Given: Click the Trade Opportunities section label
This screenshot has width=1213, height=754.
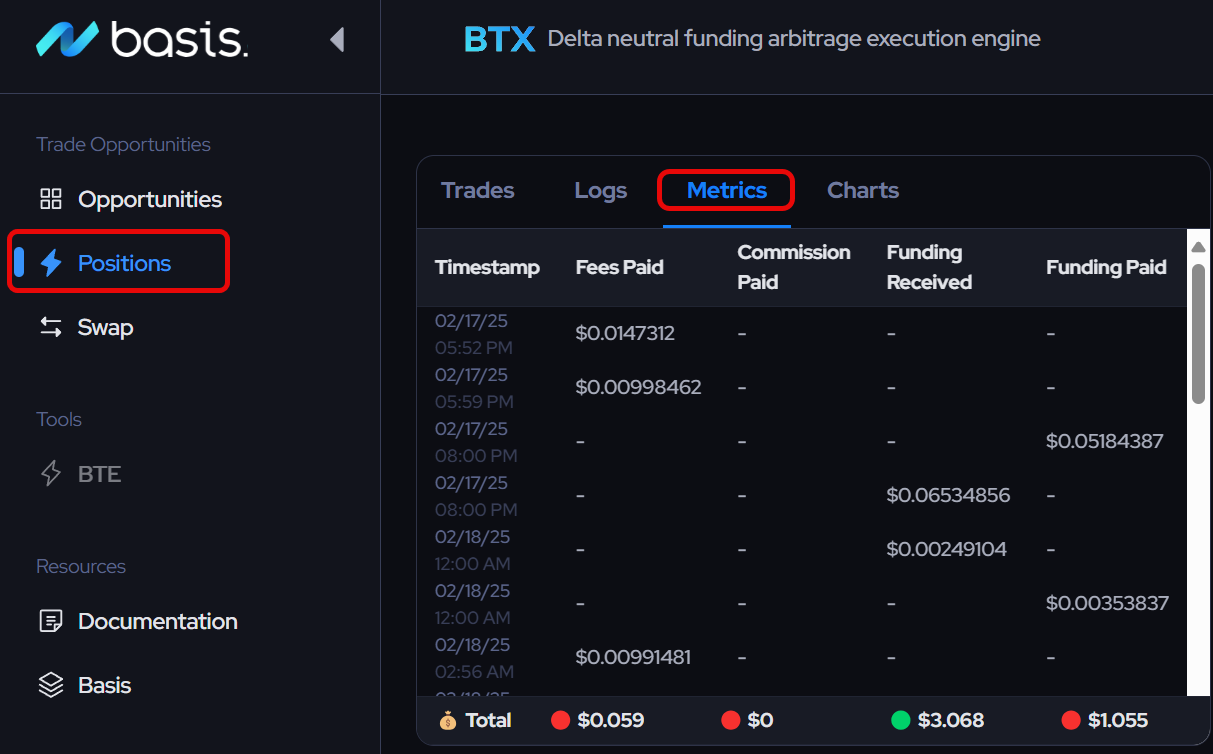Looking at the screenshot, I should pos(123,144).
